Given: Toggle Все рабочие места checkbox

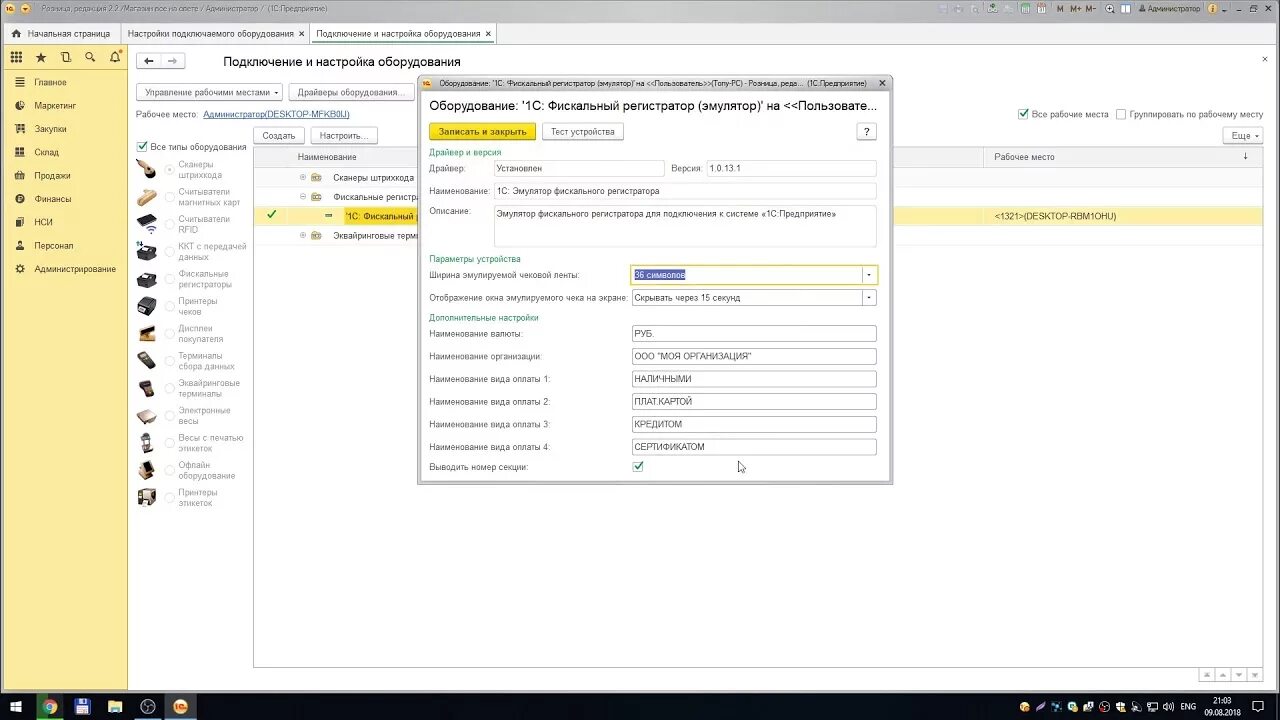Looking at the screenshot, I should click(1023, 114).
